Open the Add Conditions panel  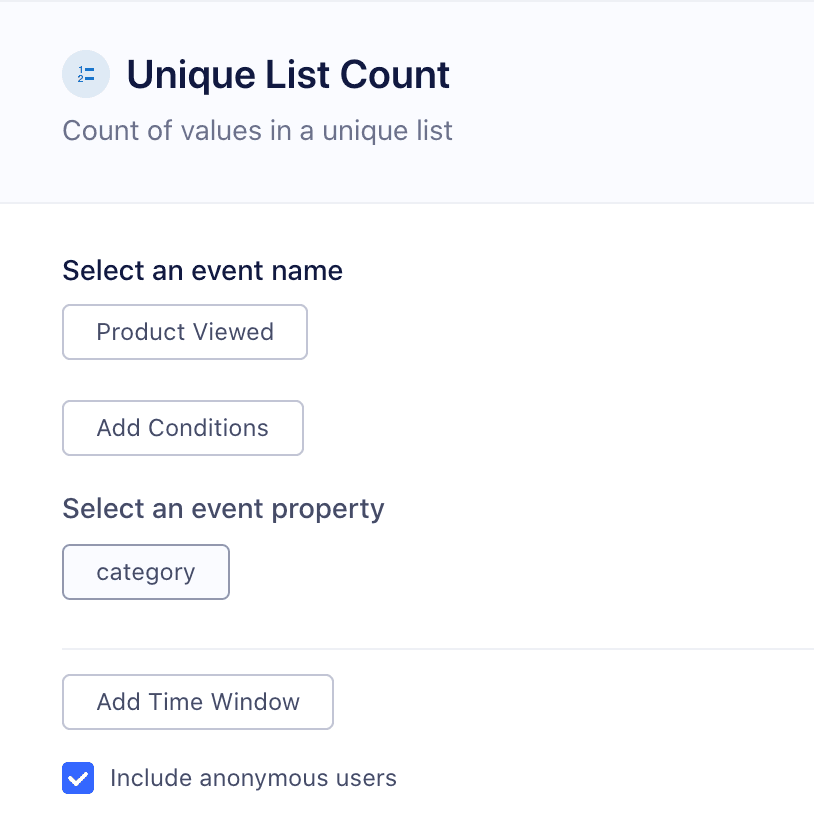click(182, 428)
